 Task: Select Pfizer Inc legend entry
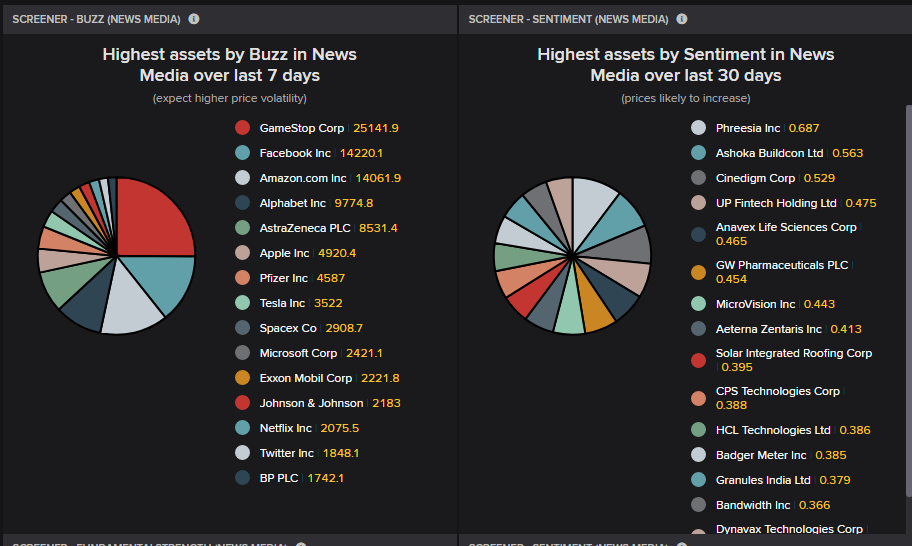coord(290,278)
